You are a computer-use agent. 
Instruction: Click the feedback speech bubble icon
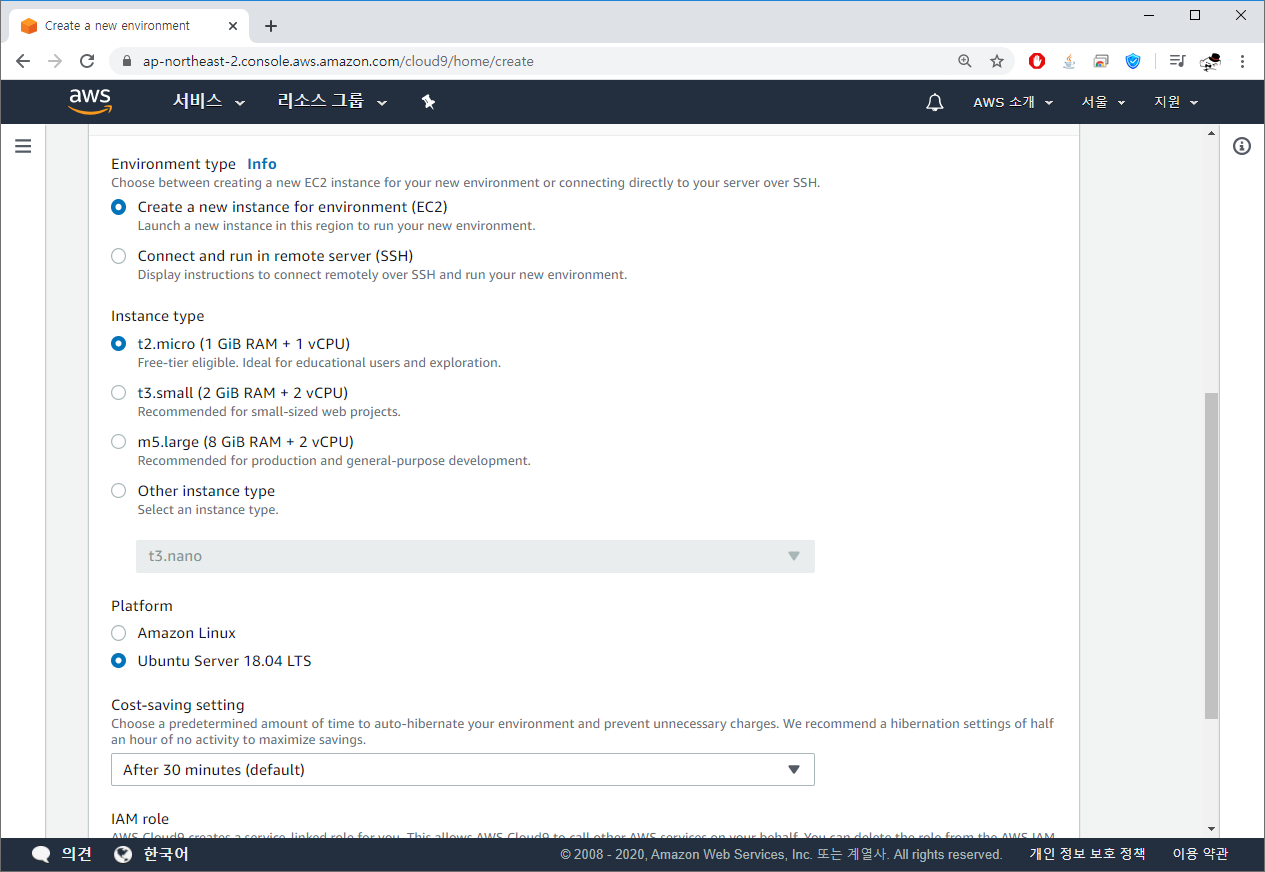[41, 854]
